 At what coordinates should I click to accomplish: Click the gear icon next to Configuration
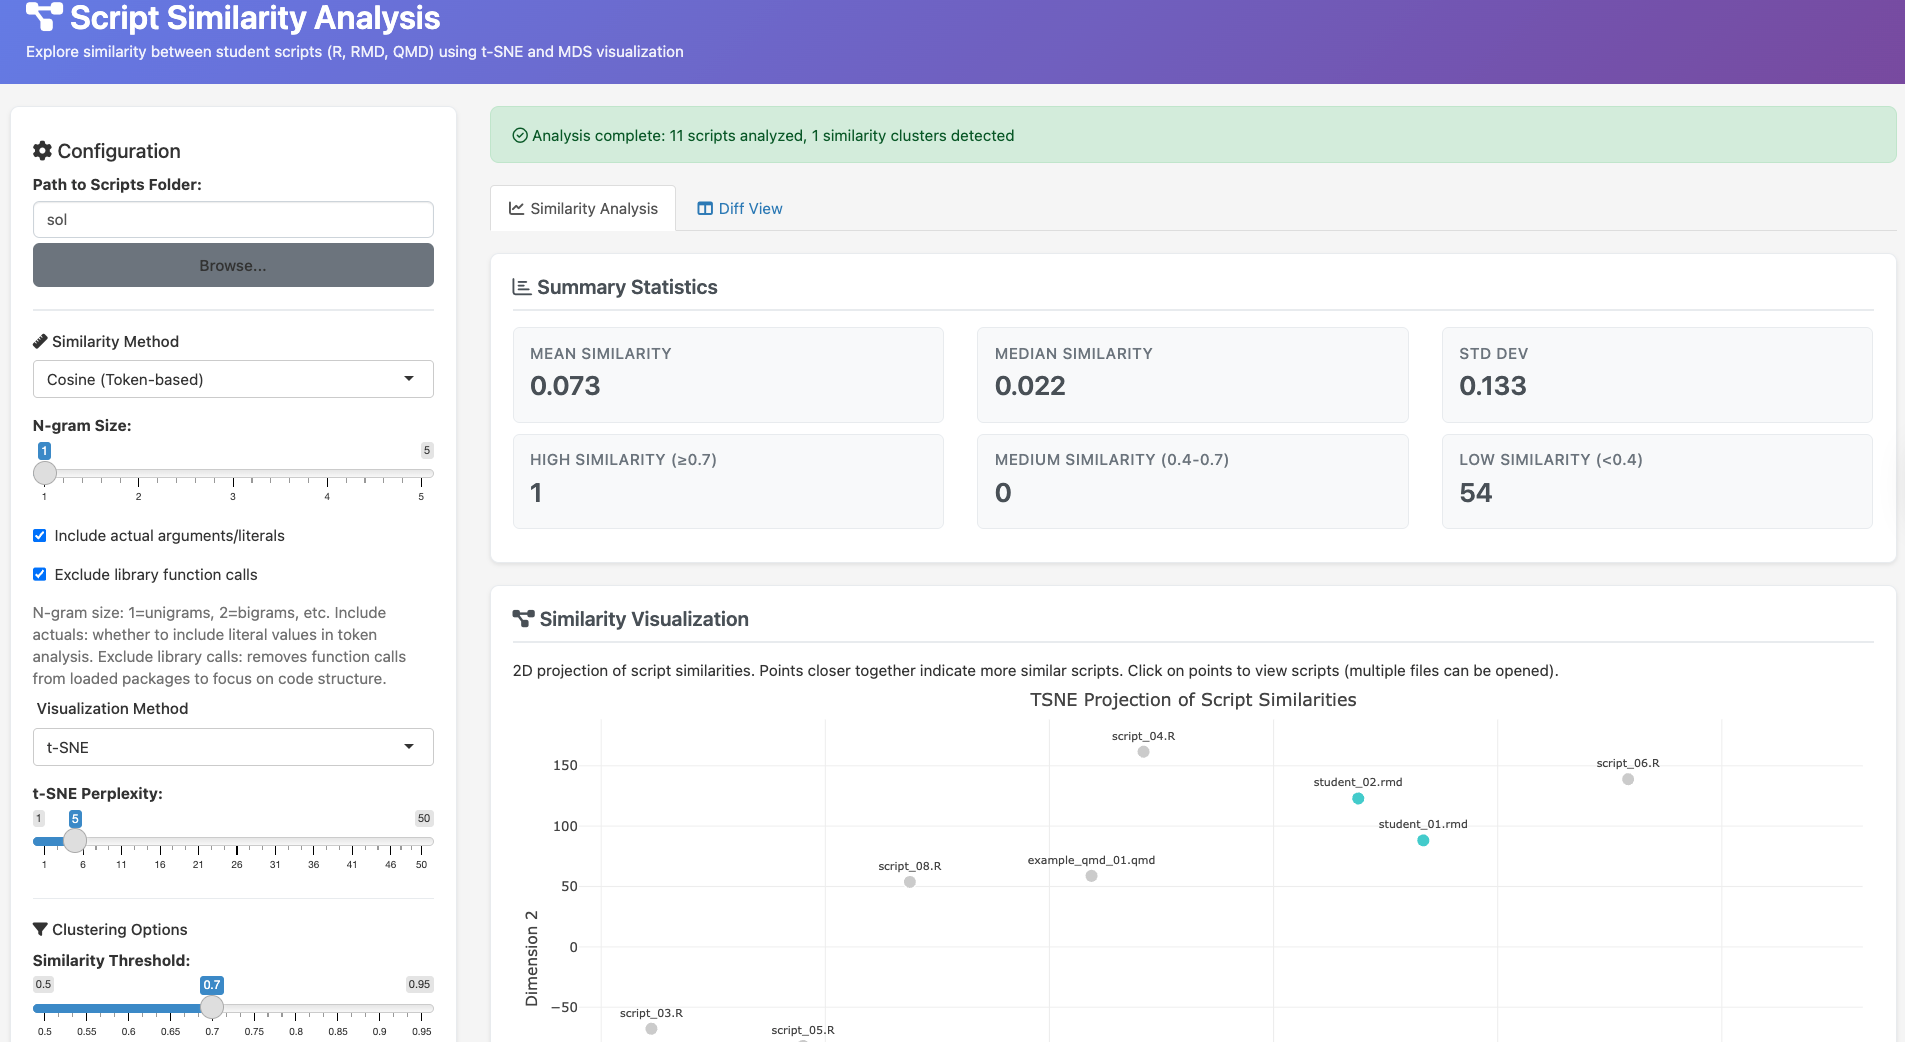pos(43,150)
